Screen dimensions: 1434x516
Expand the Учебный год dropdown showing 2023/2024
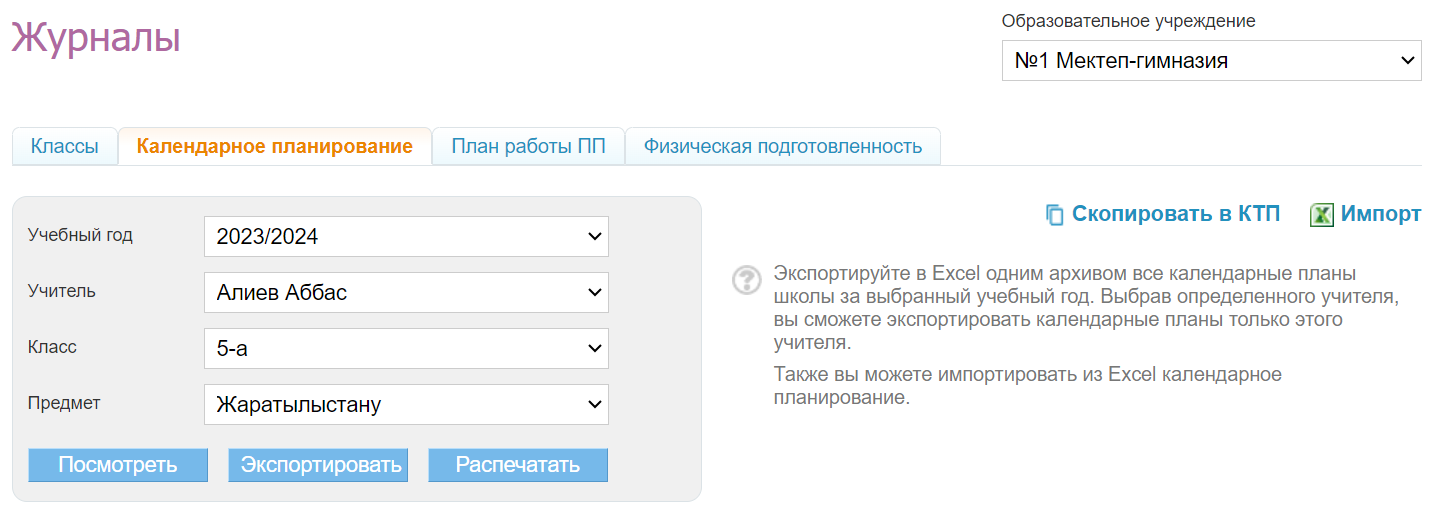point(406,237)
